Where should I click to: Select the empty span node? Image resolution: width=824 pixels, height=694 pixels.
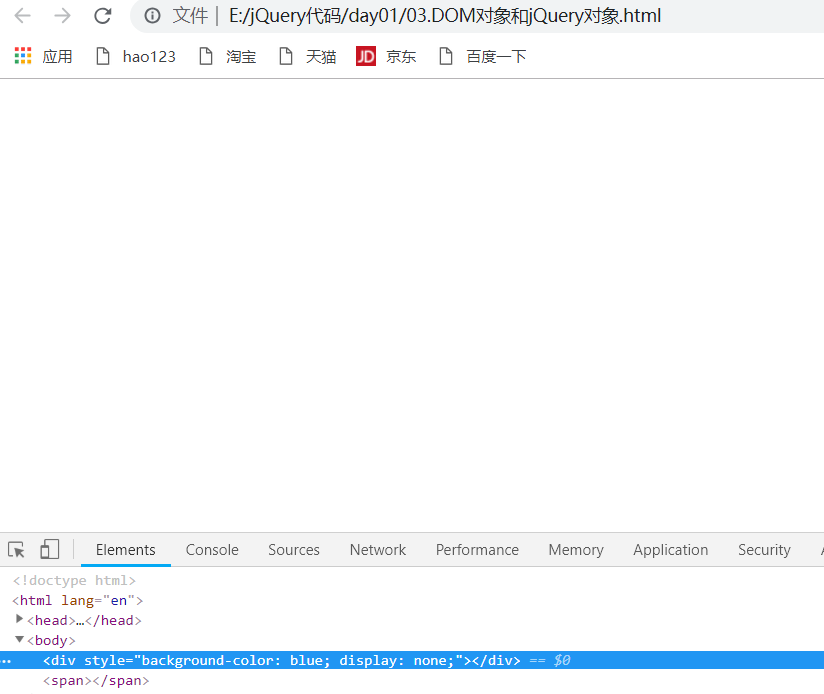[96, 680]
